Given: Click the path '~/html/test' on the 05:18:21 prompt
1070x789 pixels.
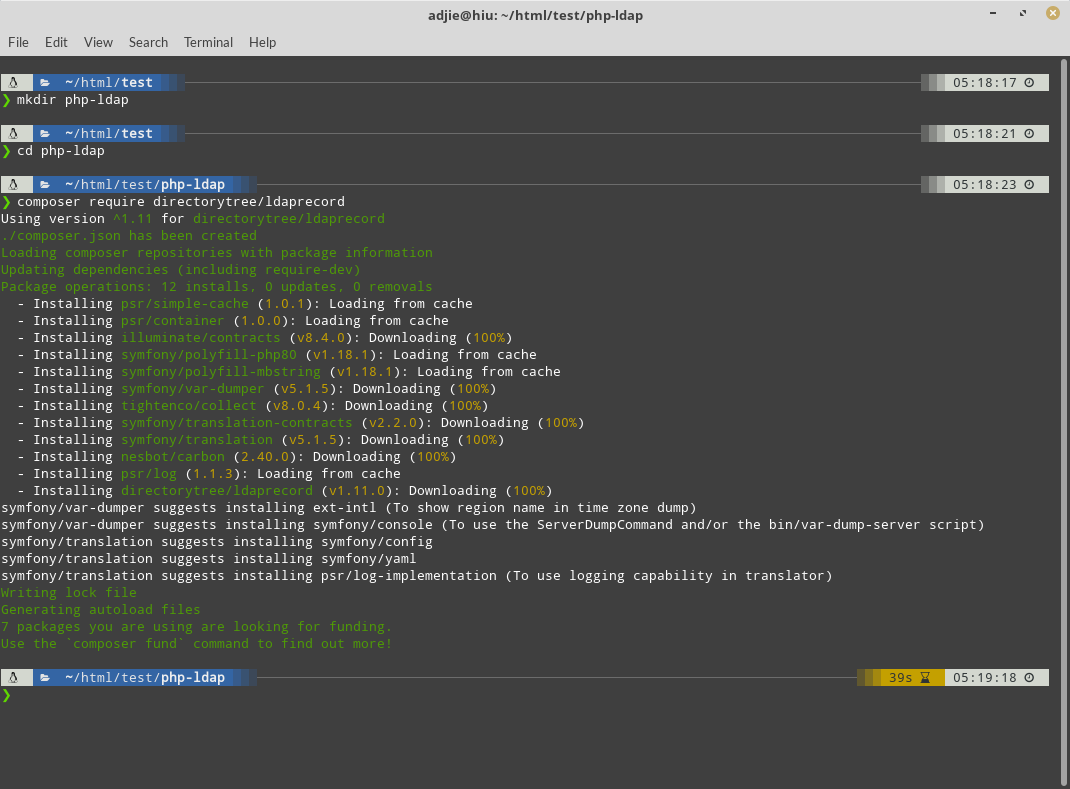Looking at the screenshot, I should (x=109, y=134).
